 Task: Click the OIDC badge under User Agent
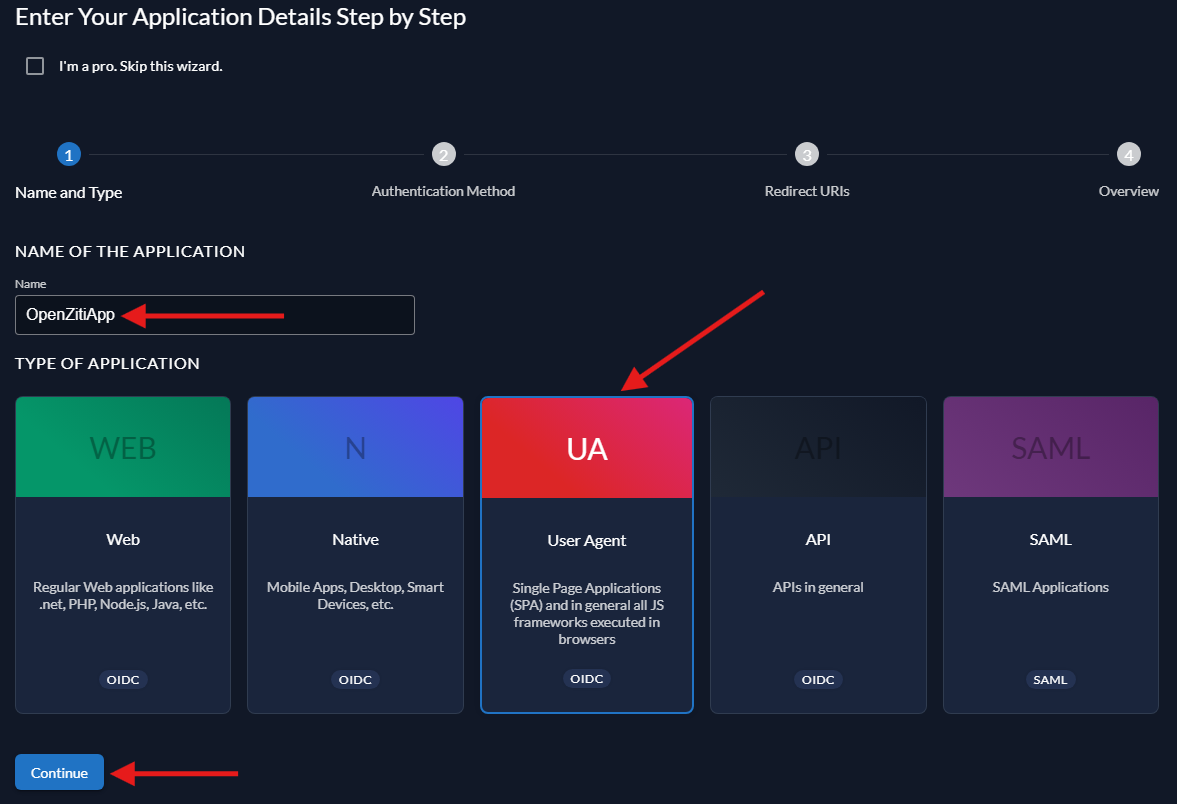click(586, 678)
